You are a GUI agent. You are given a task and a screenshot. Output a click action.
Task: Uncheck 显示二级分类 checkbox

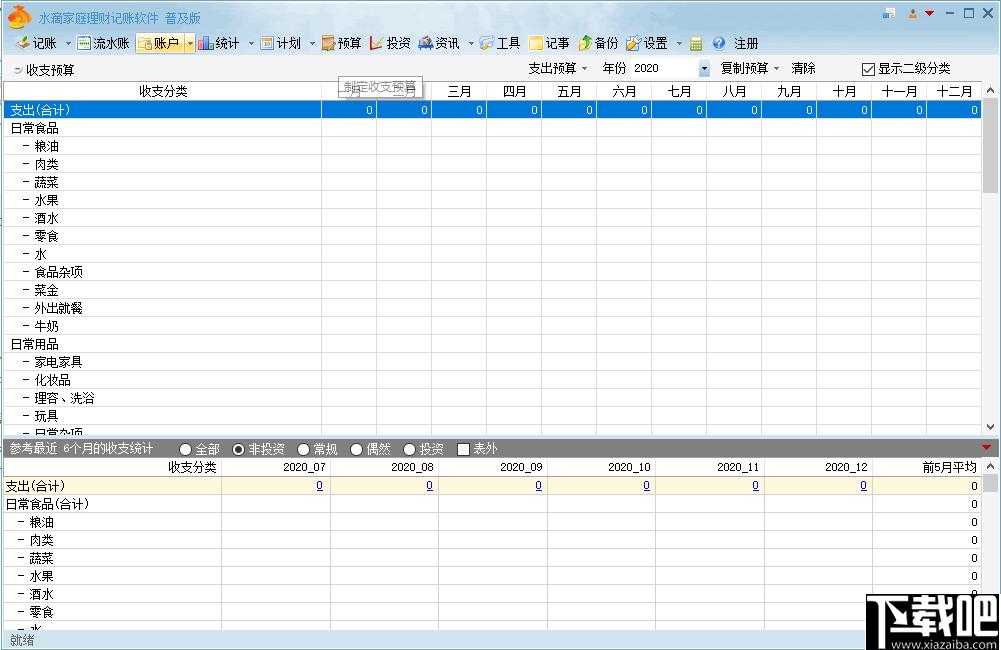coord(868,69)
